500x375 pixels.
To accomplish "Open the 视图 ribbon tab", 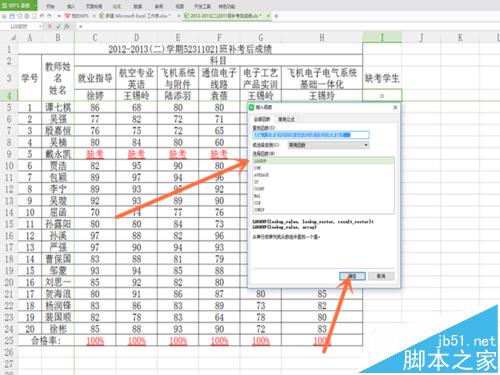I will point(180,6).
